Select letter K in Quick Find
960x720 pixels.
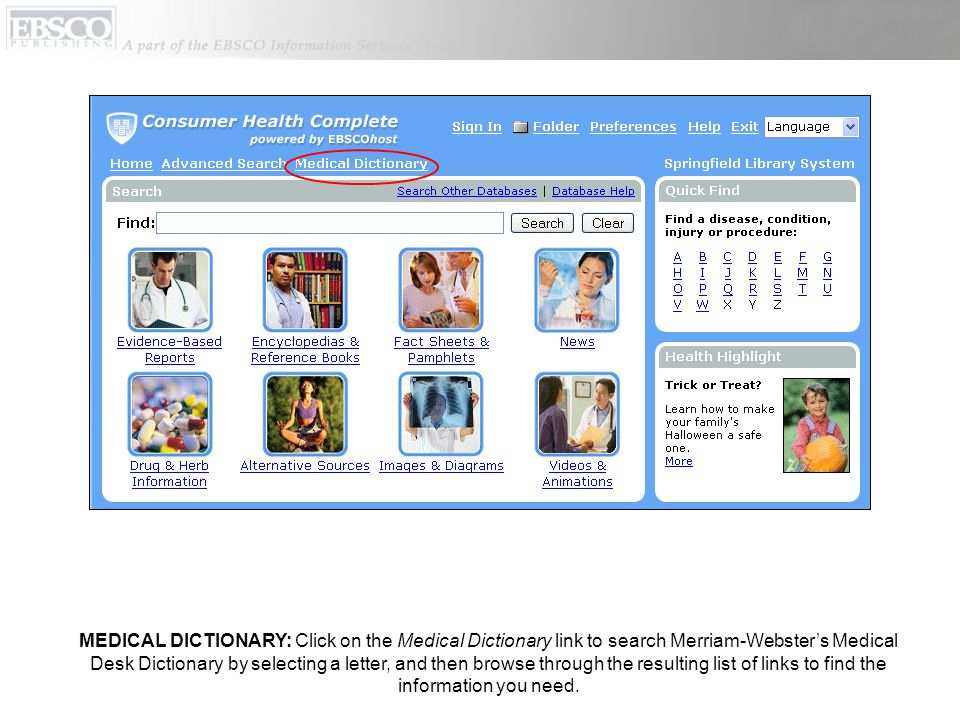coord(752,273)
